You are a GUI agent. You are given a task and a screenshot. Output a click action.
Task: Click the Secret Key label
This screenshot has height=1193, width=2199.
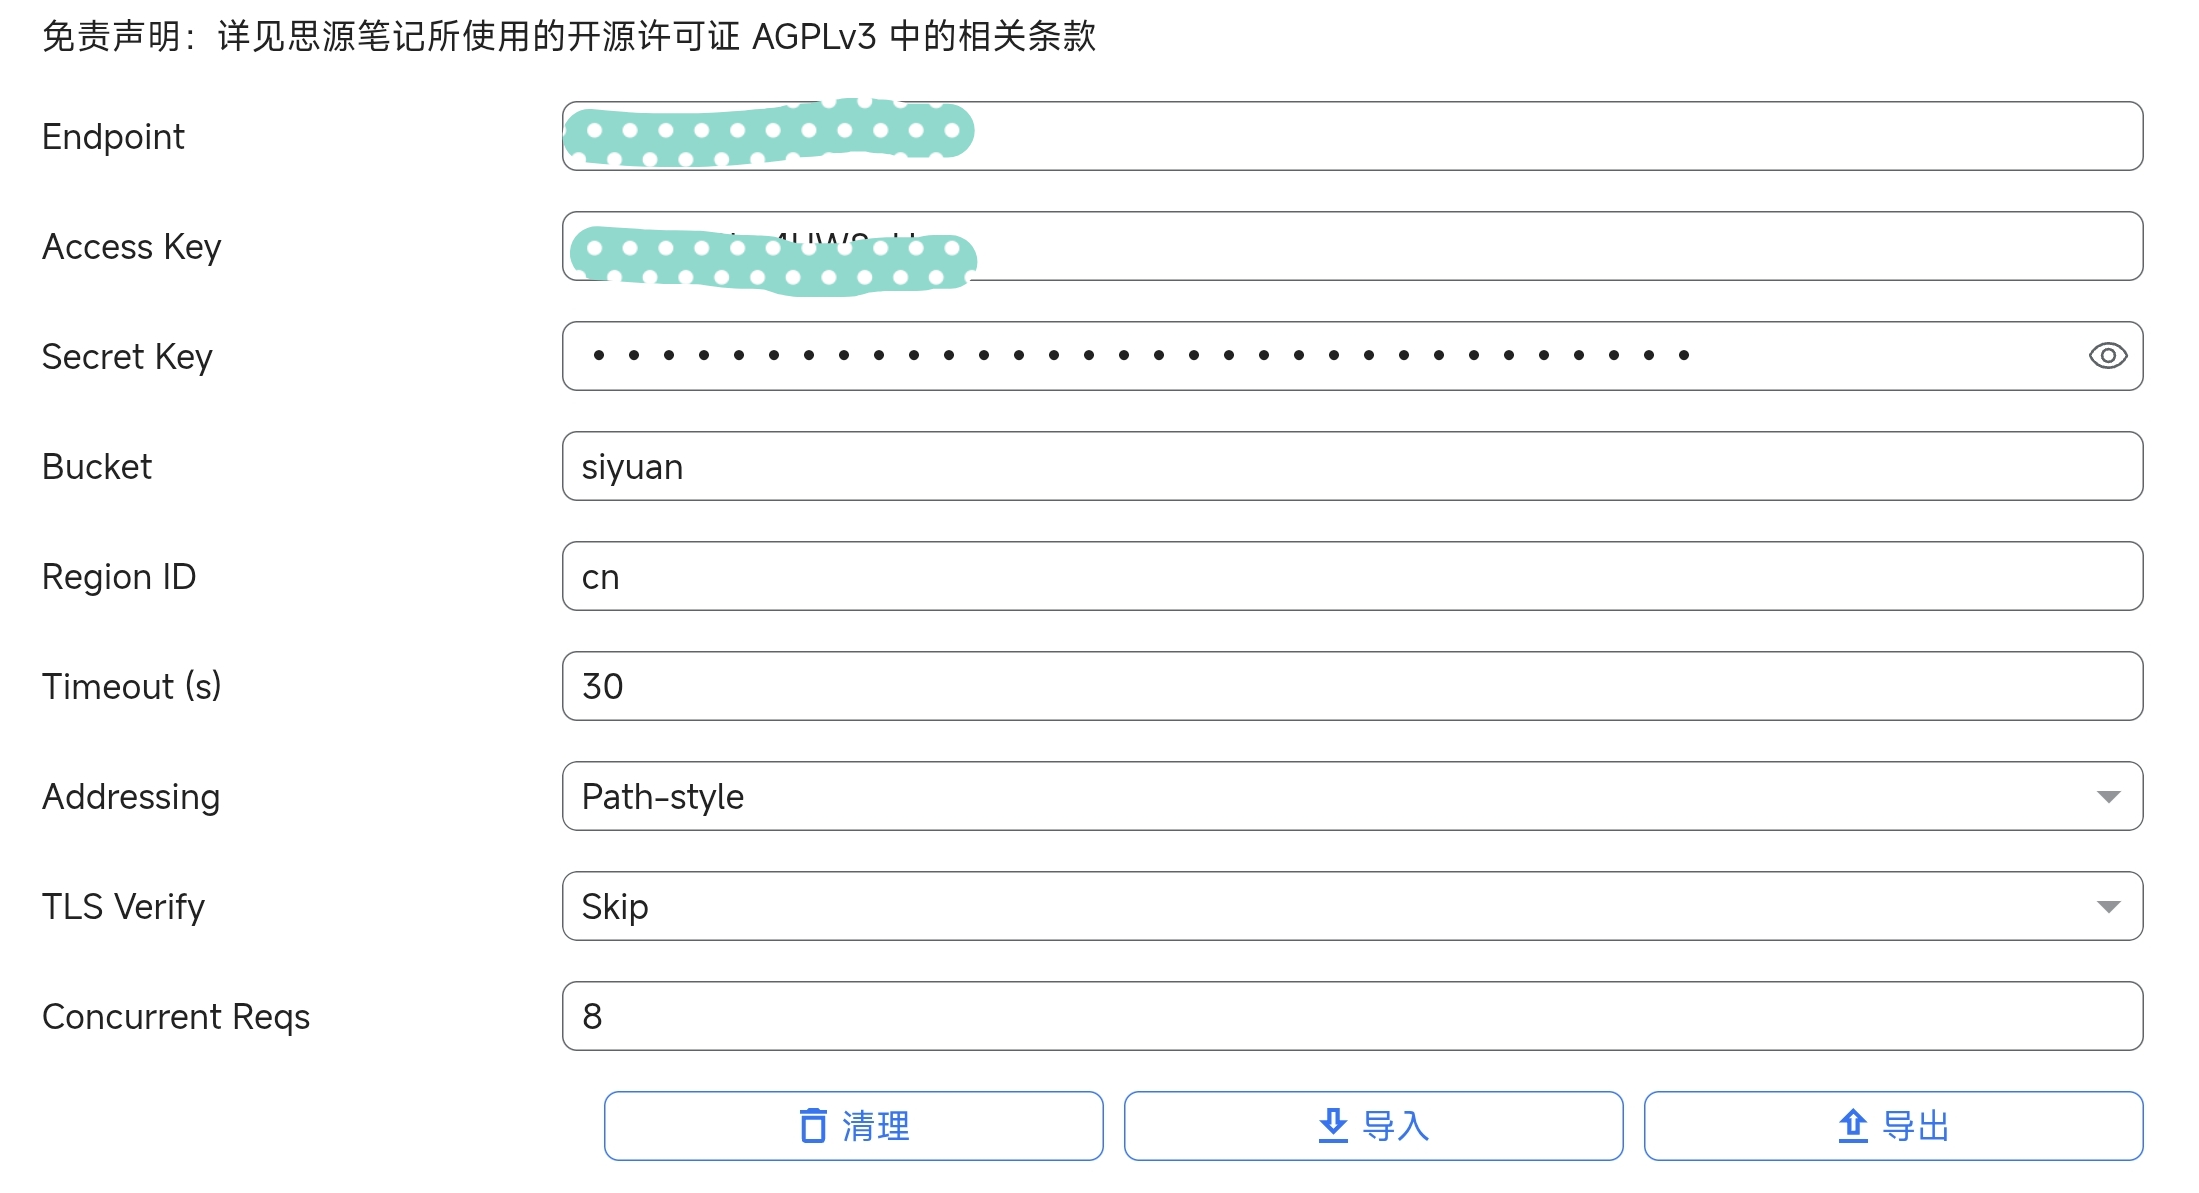coord(127,357)
